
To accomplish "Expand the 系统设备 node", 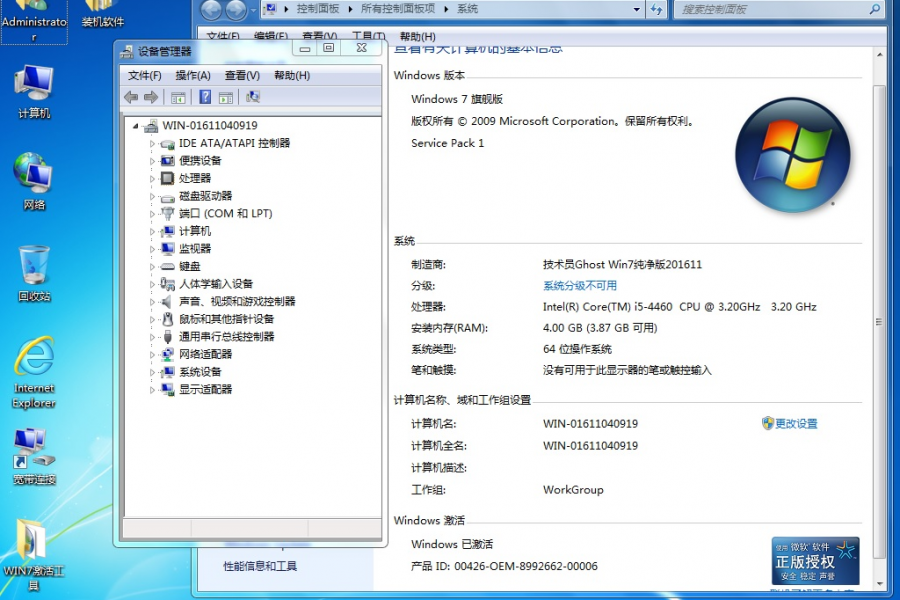I will tap(152, 373).
